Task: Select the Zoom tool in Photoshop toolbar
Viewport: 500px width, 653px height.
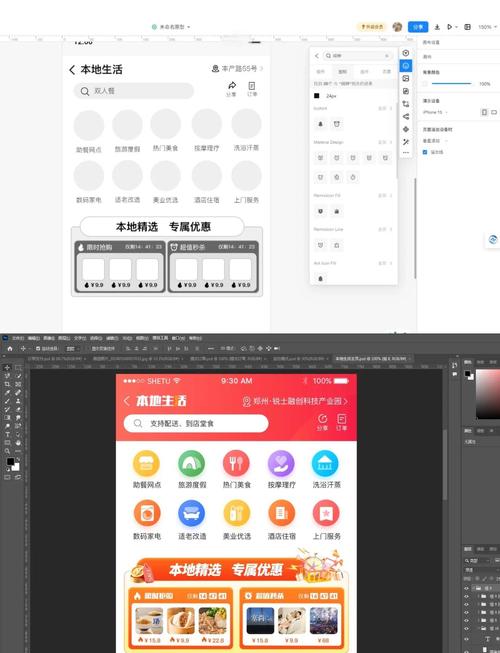Action: click(7, 451)
